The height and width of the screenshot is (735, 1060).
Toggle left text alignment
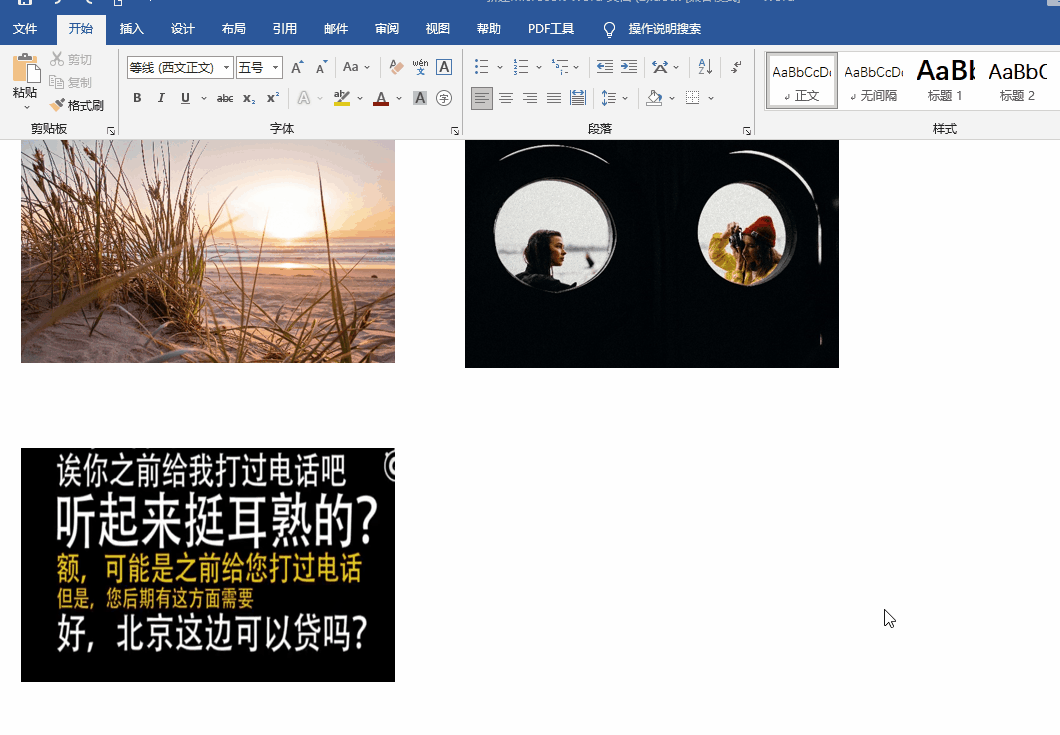click(482, 98)
